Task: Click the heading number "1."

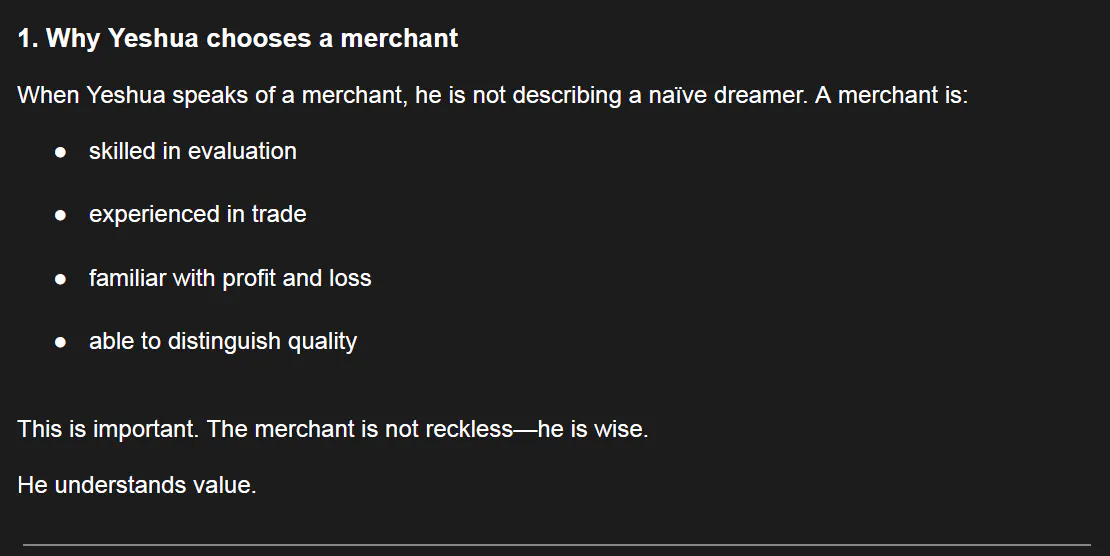Action: [x=28, y=39]
